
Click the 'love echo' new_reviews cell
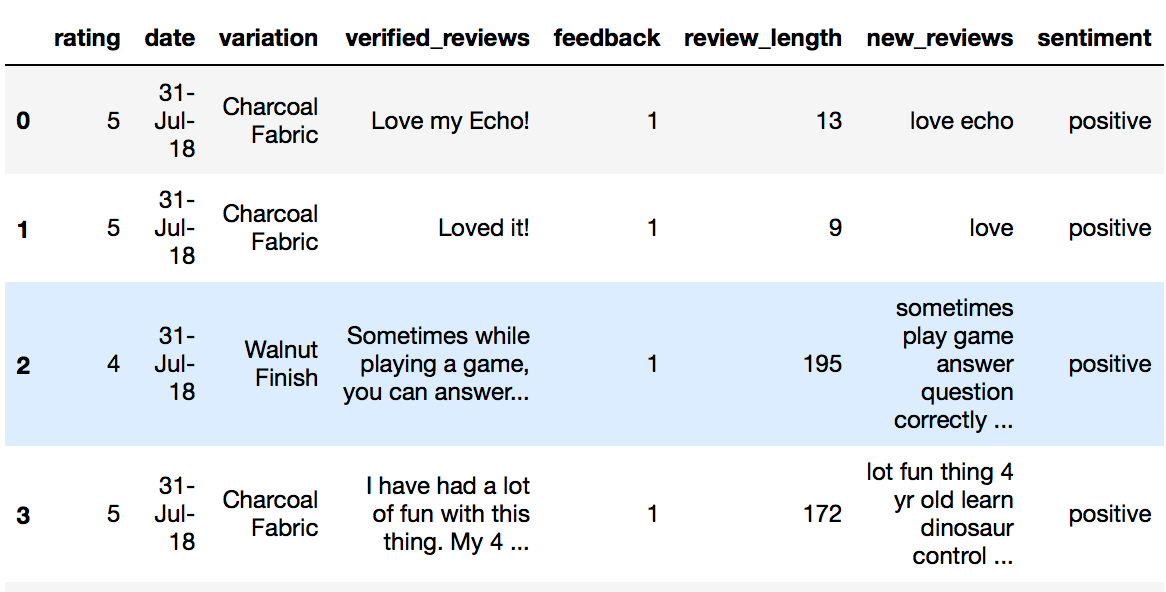[x=961, y=120]
